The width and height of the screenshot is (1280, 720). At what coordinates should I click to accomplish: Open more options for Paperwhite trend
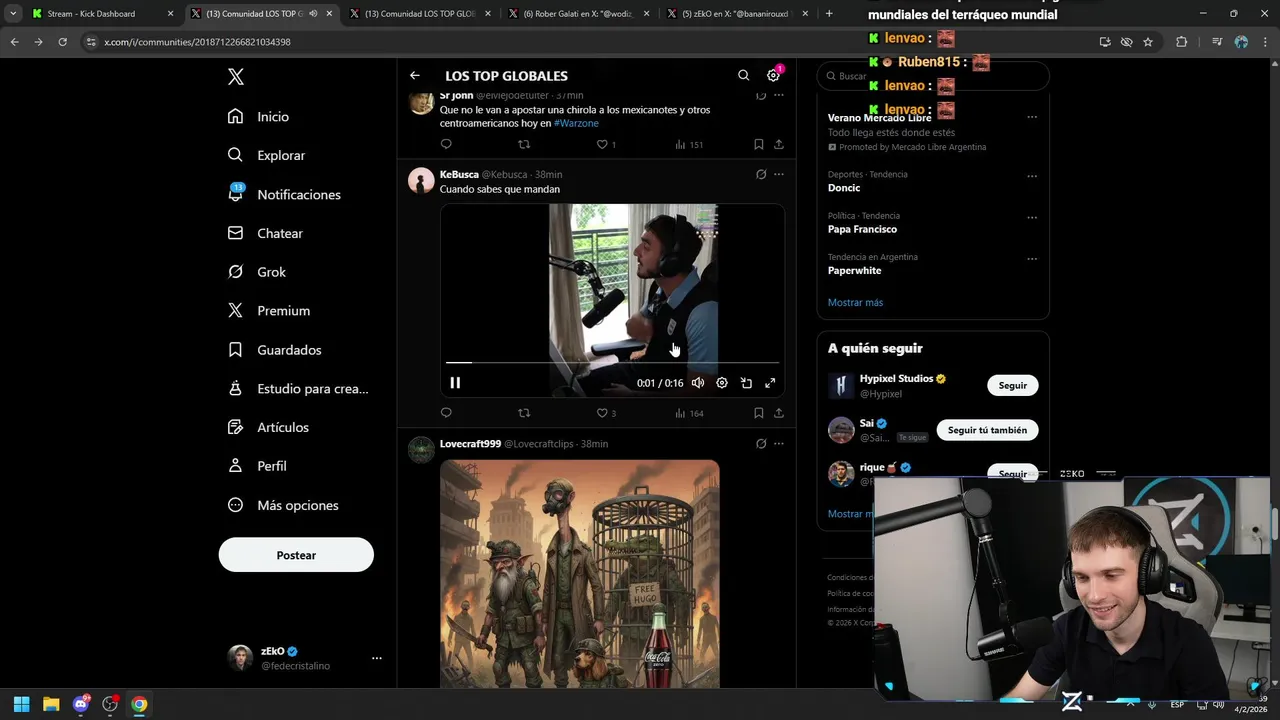coord(1032,259)
